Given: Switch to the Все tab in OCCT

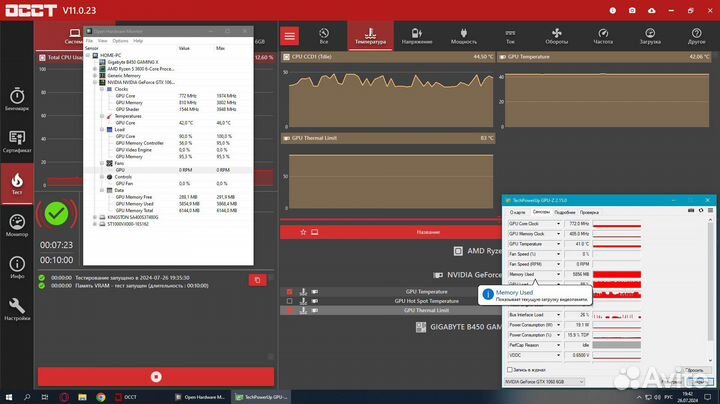Looking at the screenshot, I should point(324,36).
